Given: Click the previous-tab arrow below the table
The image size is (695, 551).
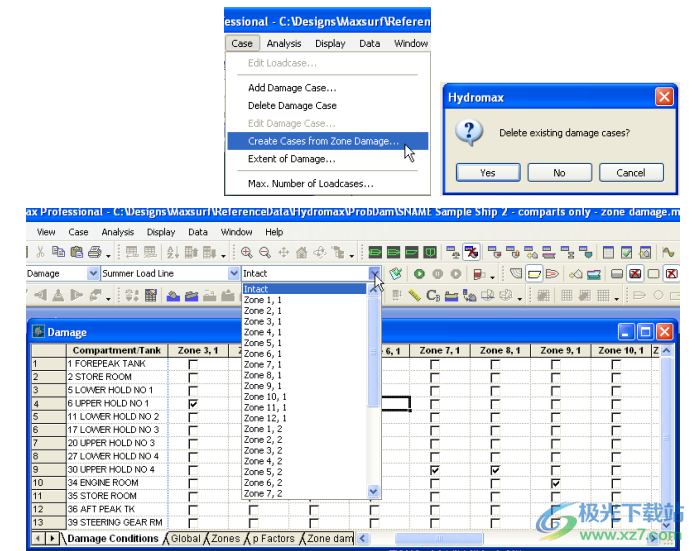Looking at the screenshot, I should click(38, 539).
